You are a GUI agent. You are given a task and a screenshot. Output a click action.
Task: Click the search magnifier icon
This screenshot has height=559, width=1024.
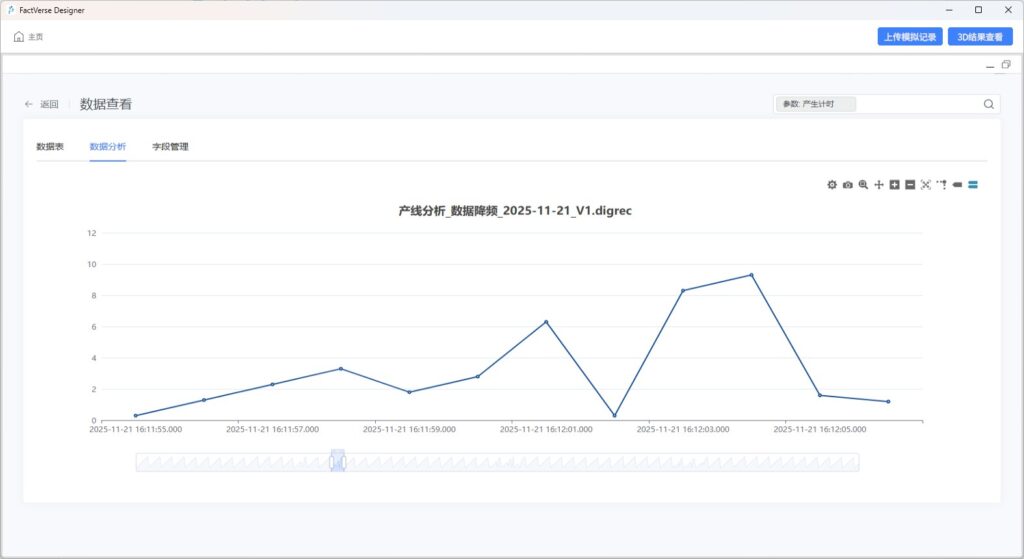[x=988, y=104]
